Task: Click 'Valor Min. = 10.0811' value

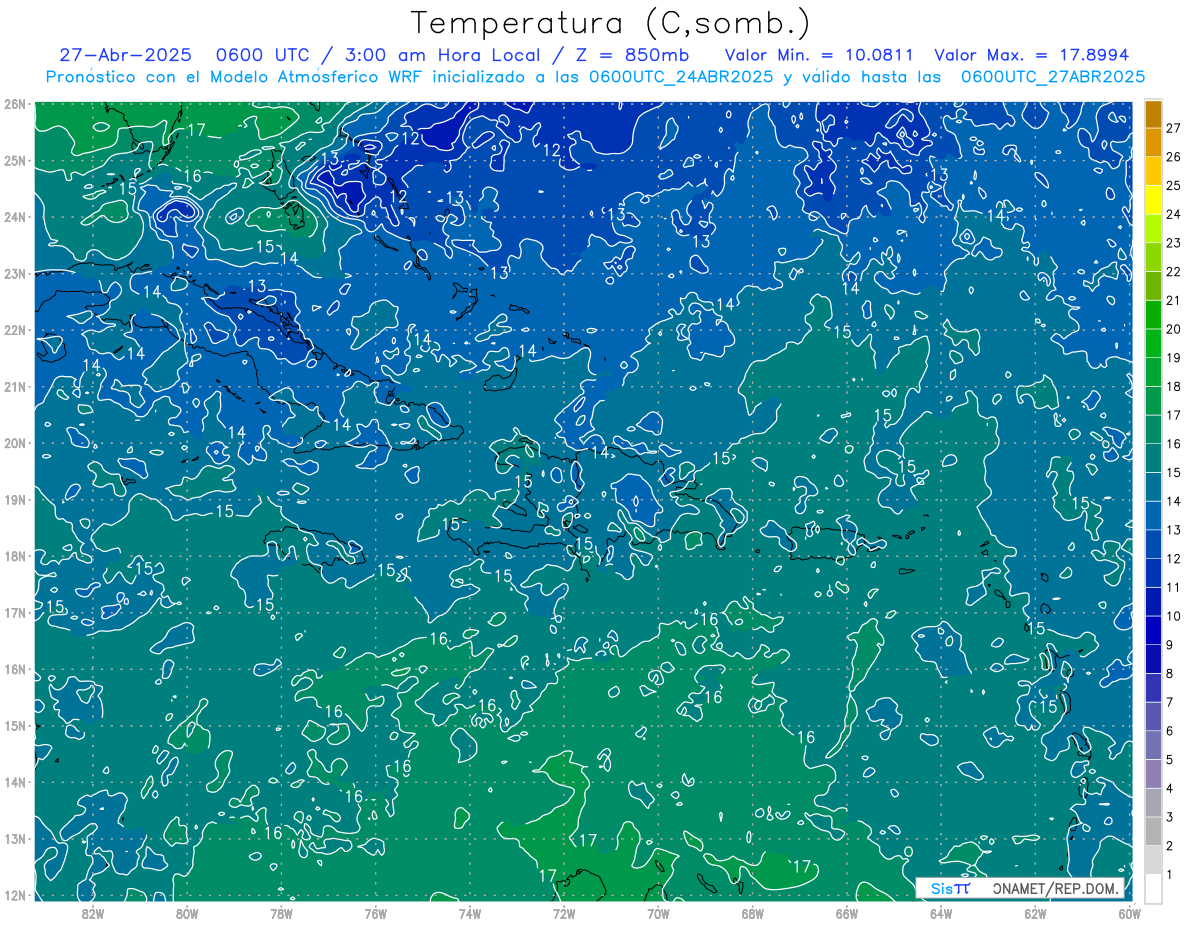Action: click(x=820, y=55)
